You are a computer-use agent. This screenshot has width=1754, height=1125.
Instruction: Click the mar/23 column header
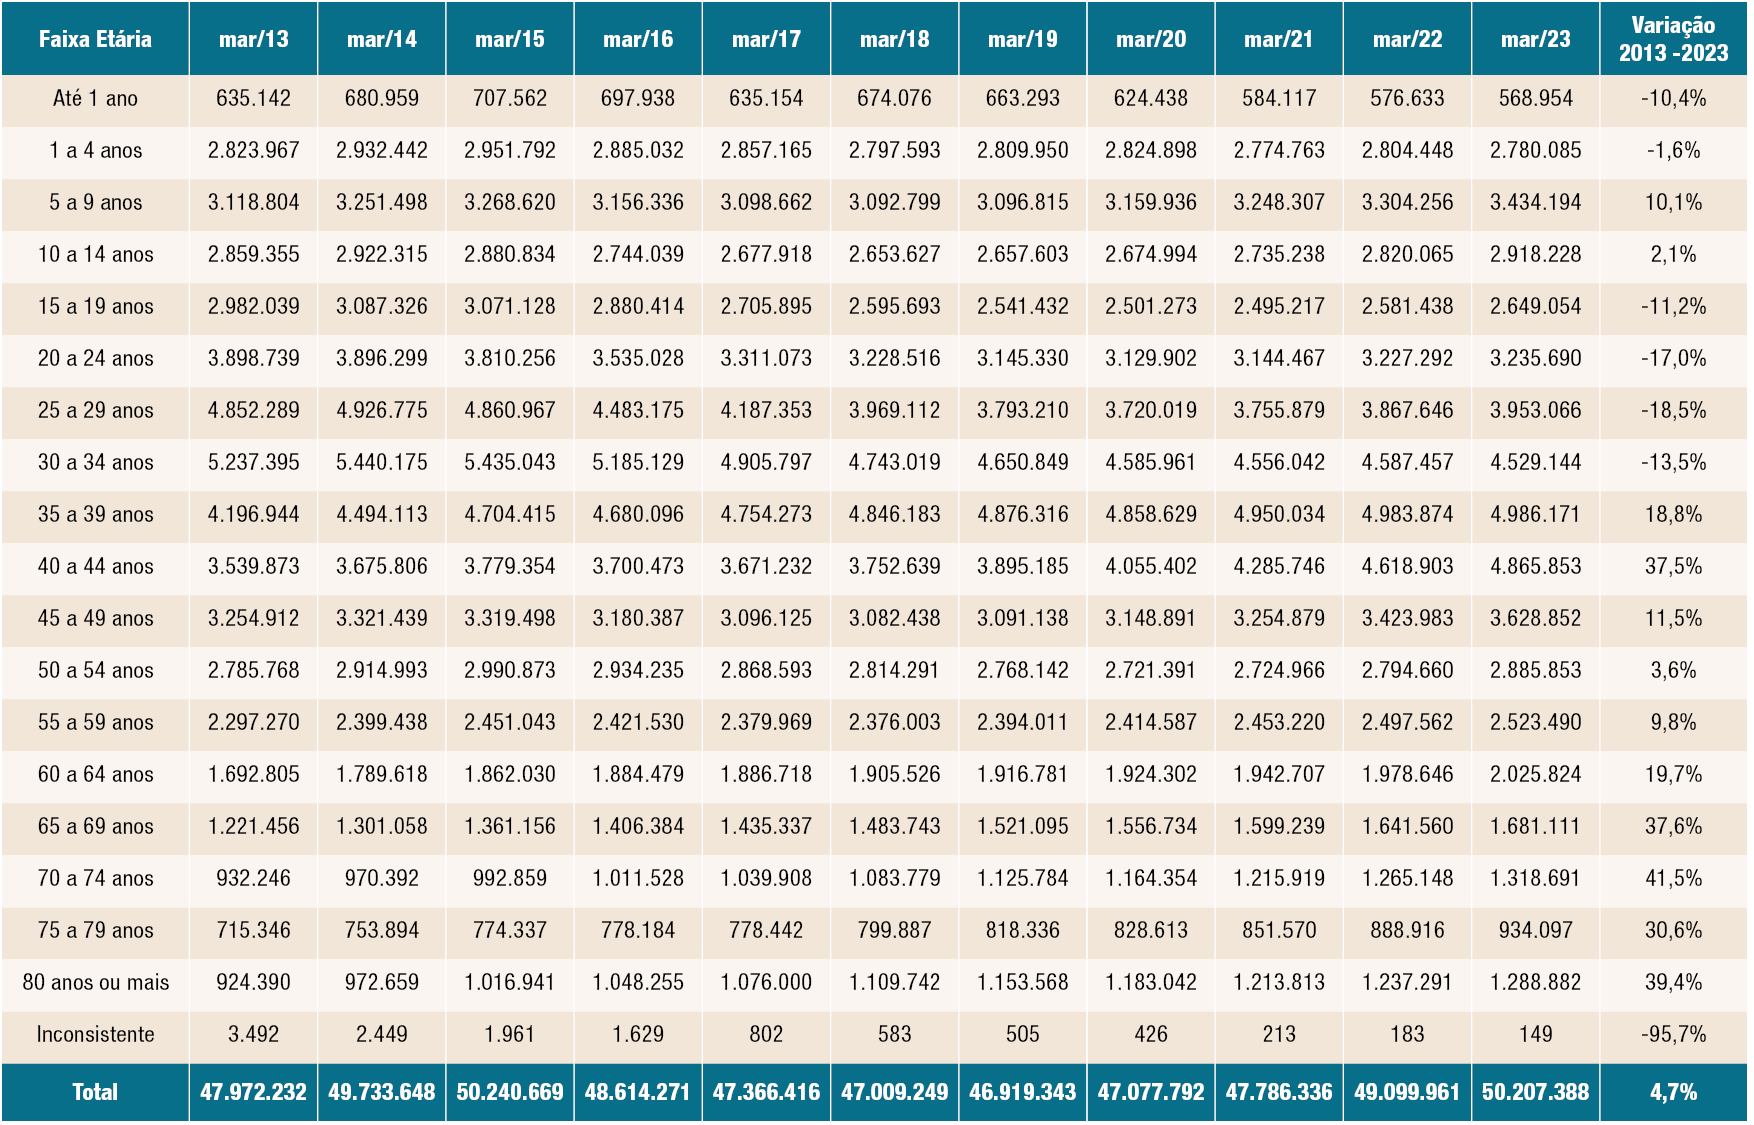[1535, 39]
